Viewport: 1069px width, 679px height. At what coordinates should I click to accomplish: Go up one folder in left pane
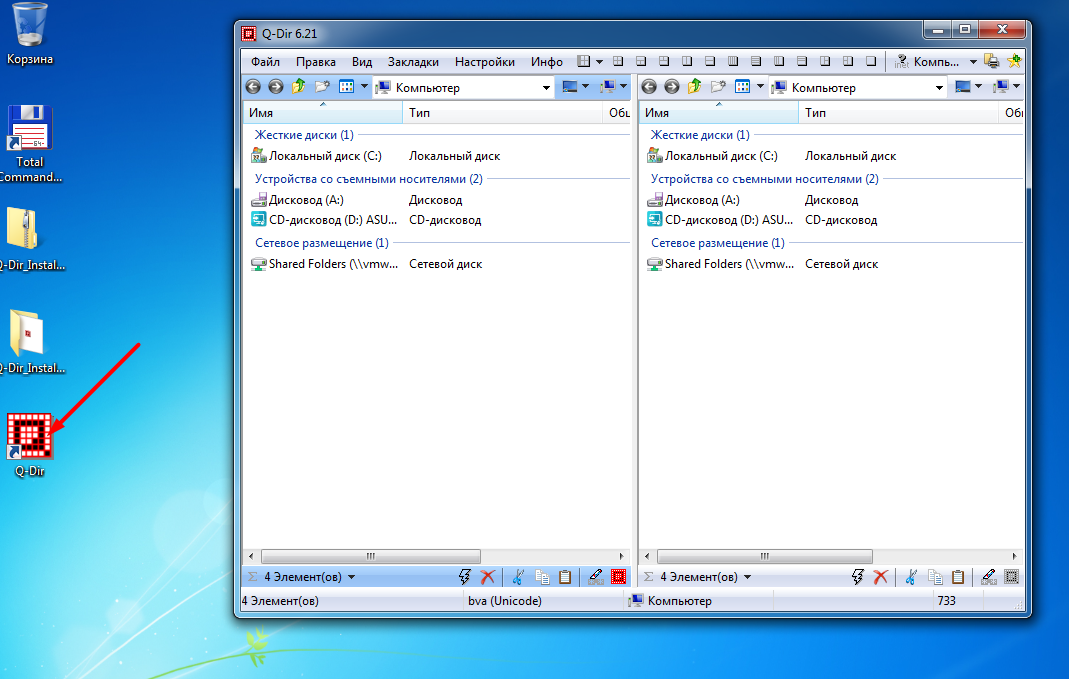299,87
